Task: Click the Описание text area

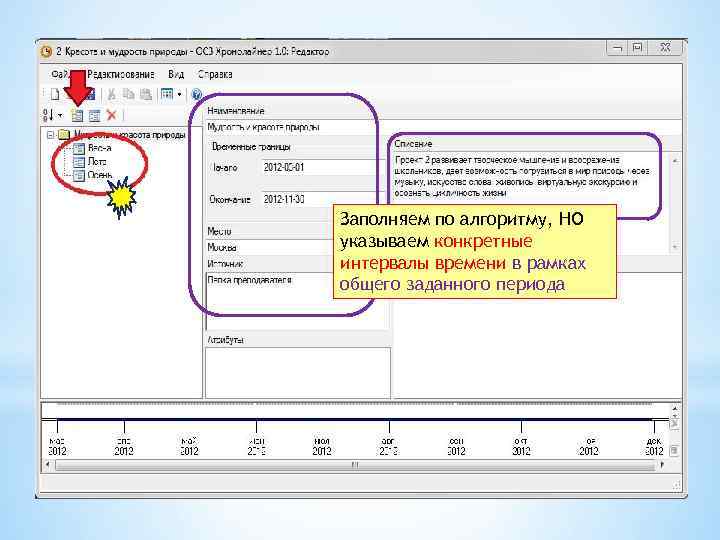Action: click(x=531, y=202)
